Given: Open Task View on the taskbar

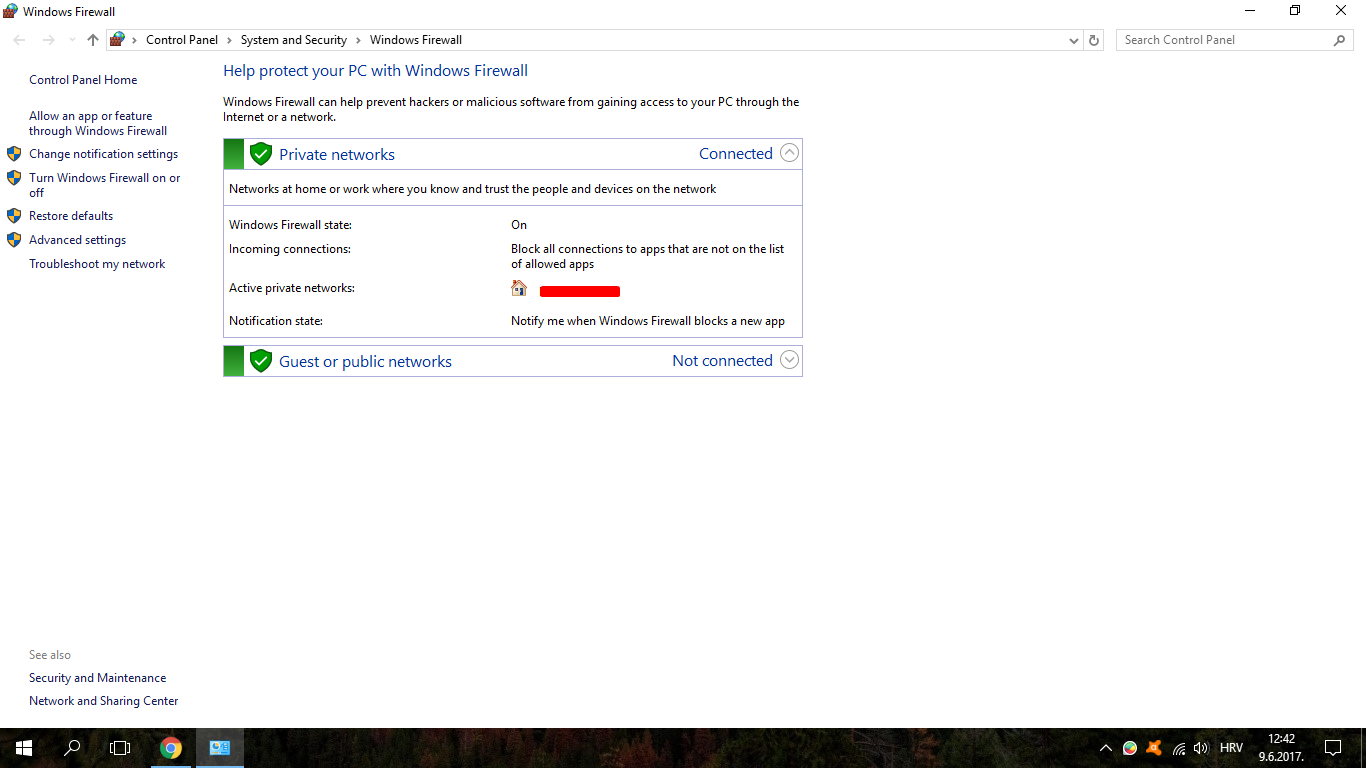Looking at the screenshot, I should point(120,748).
